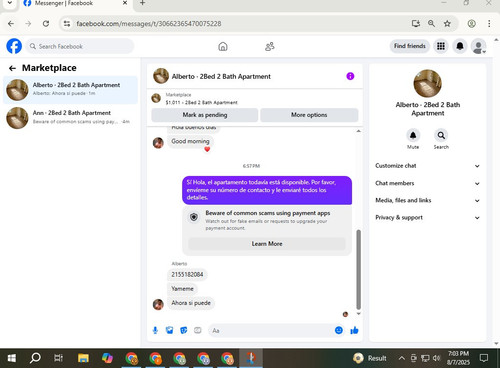This screenshot has width=500, height=368.
Task: Expand Customize chat section
Action: pyautogui.click(x=428, y=166)
